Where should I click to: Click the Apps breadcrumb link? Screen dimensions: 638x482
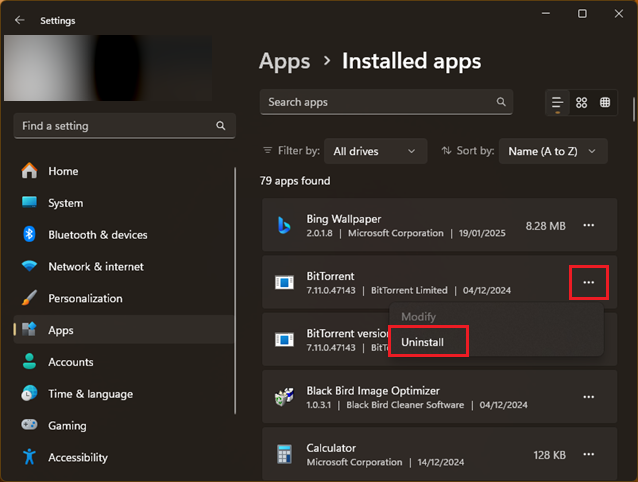pos(284,61)
